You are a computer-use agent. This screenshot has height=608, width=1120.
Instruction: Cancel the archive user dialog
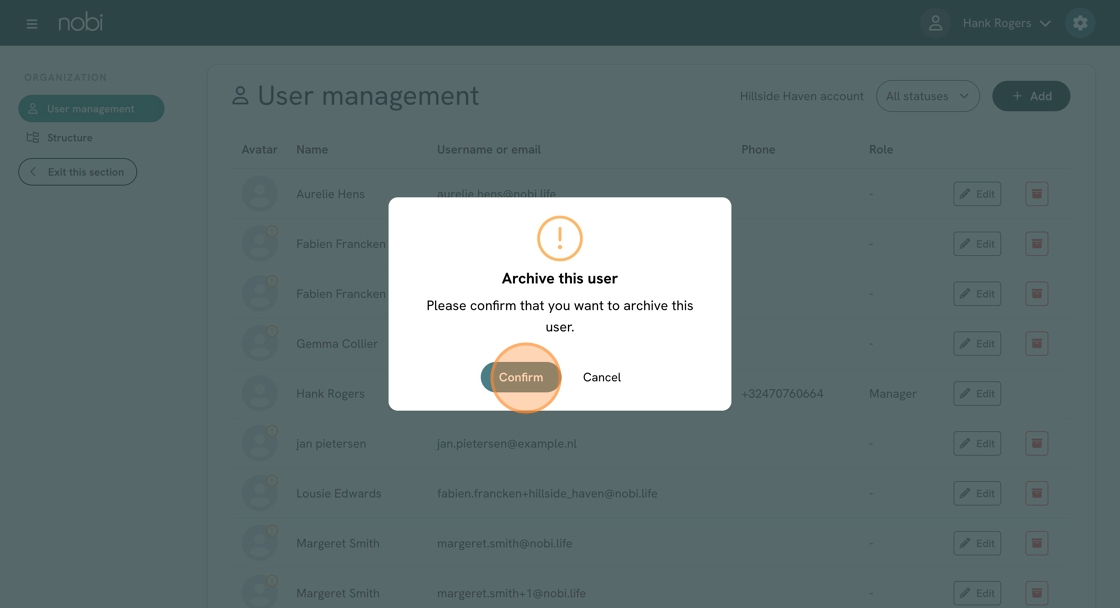coord(601,377)
